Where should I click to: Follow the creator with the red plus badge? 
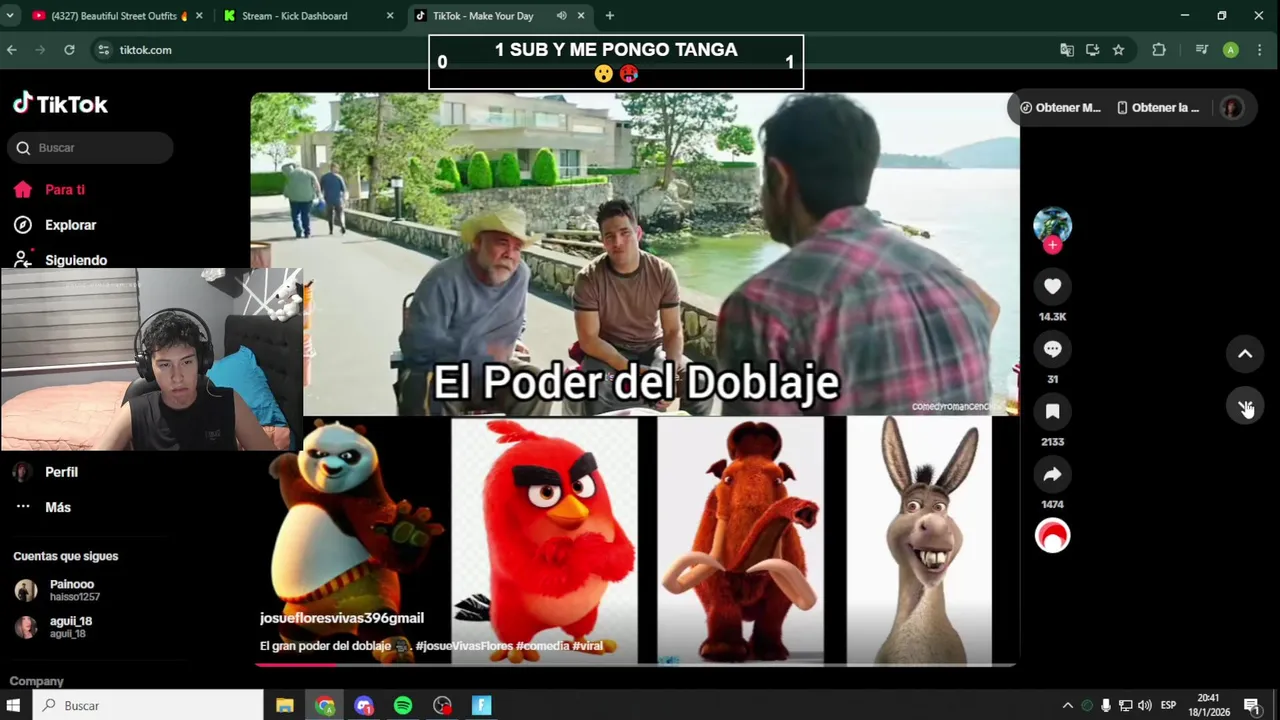click(x=1052, y=245)
